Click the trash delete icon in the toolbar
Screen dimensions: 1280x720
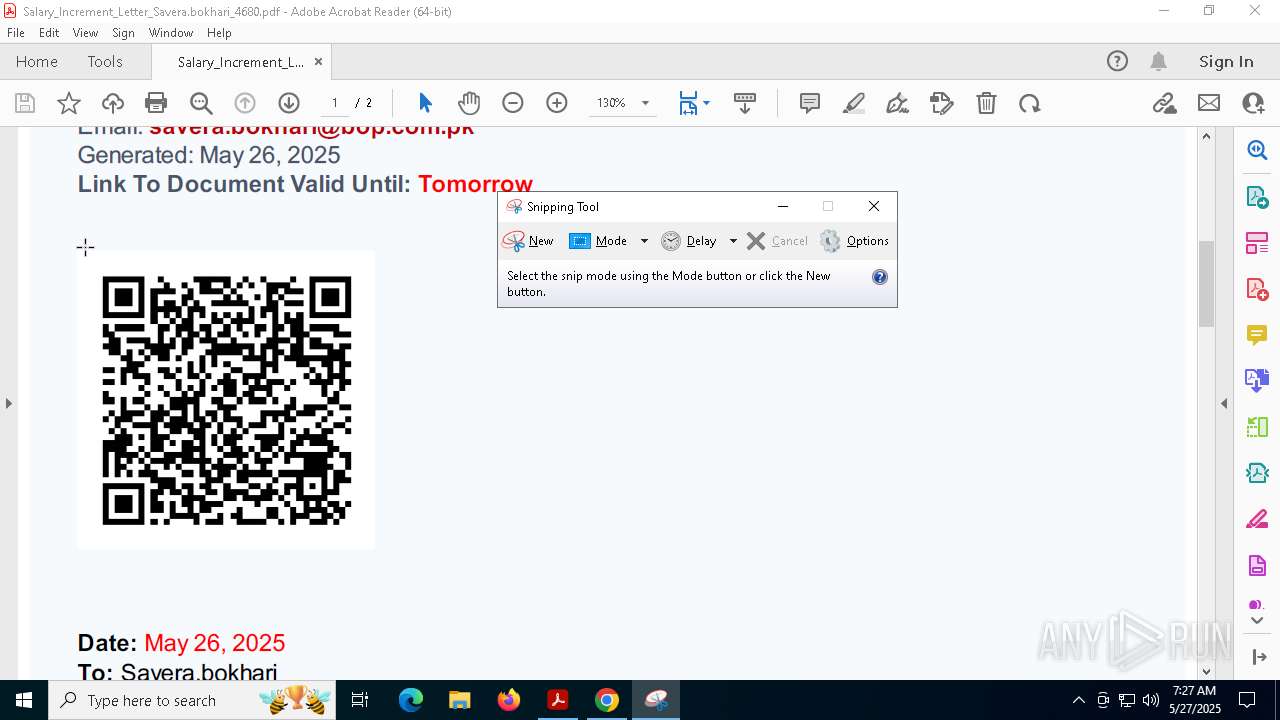pyautogui.click(x=986, y=103)
